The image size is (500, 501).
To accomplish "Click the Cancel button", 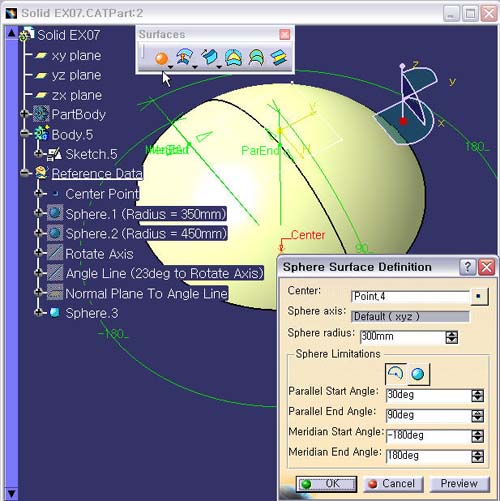I will tap(393, 484).
